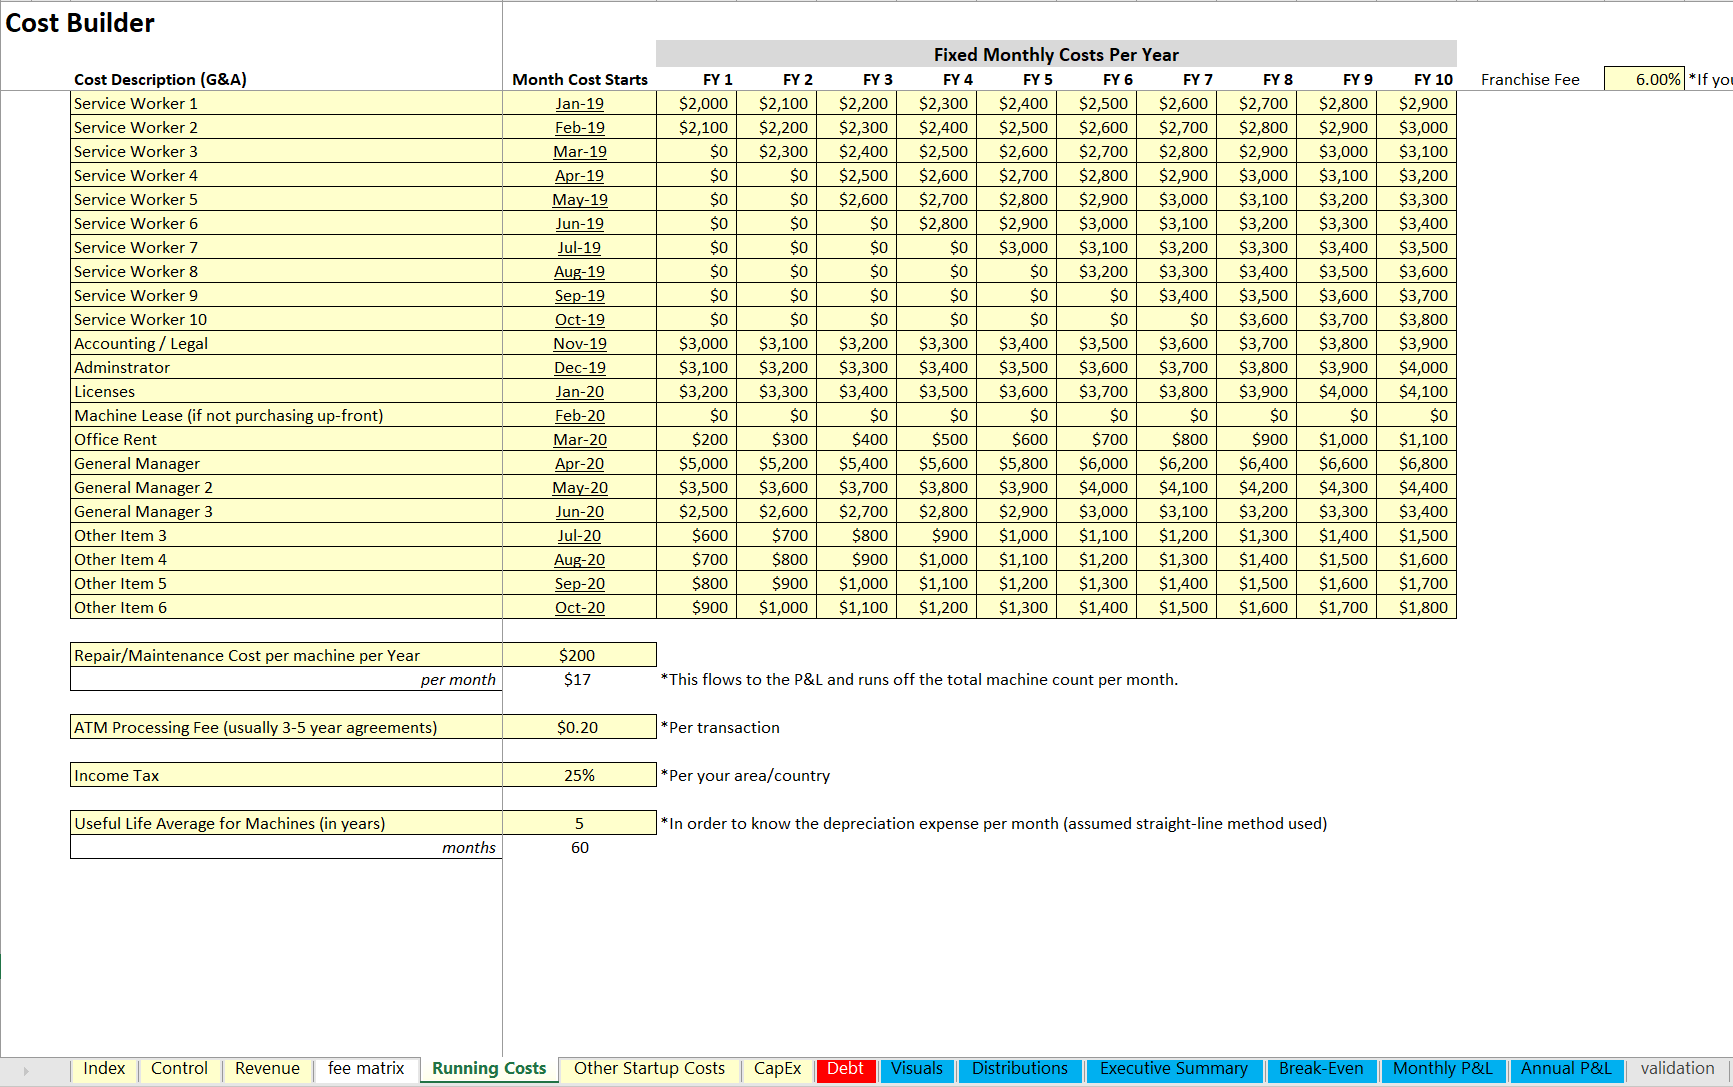Switch to the Revenue sheet tab
The image size is (1733, 1087).
pos(266,1069)
